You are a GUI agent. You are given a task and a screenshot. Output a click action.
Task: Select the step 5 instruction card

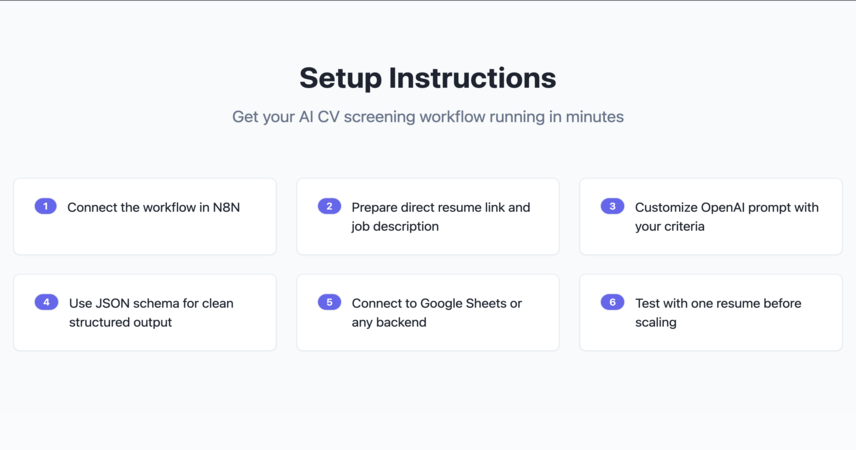427,312
